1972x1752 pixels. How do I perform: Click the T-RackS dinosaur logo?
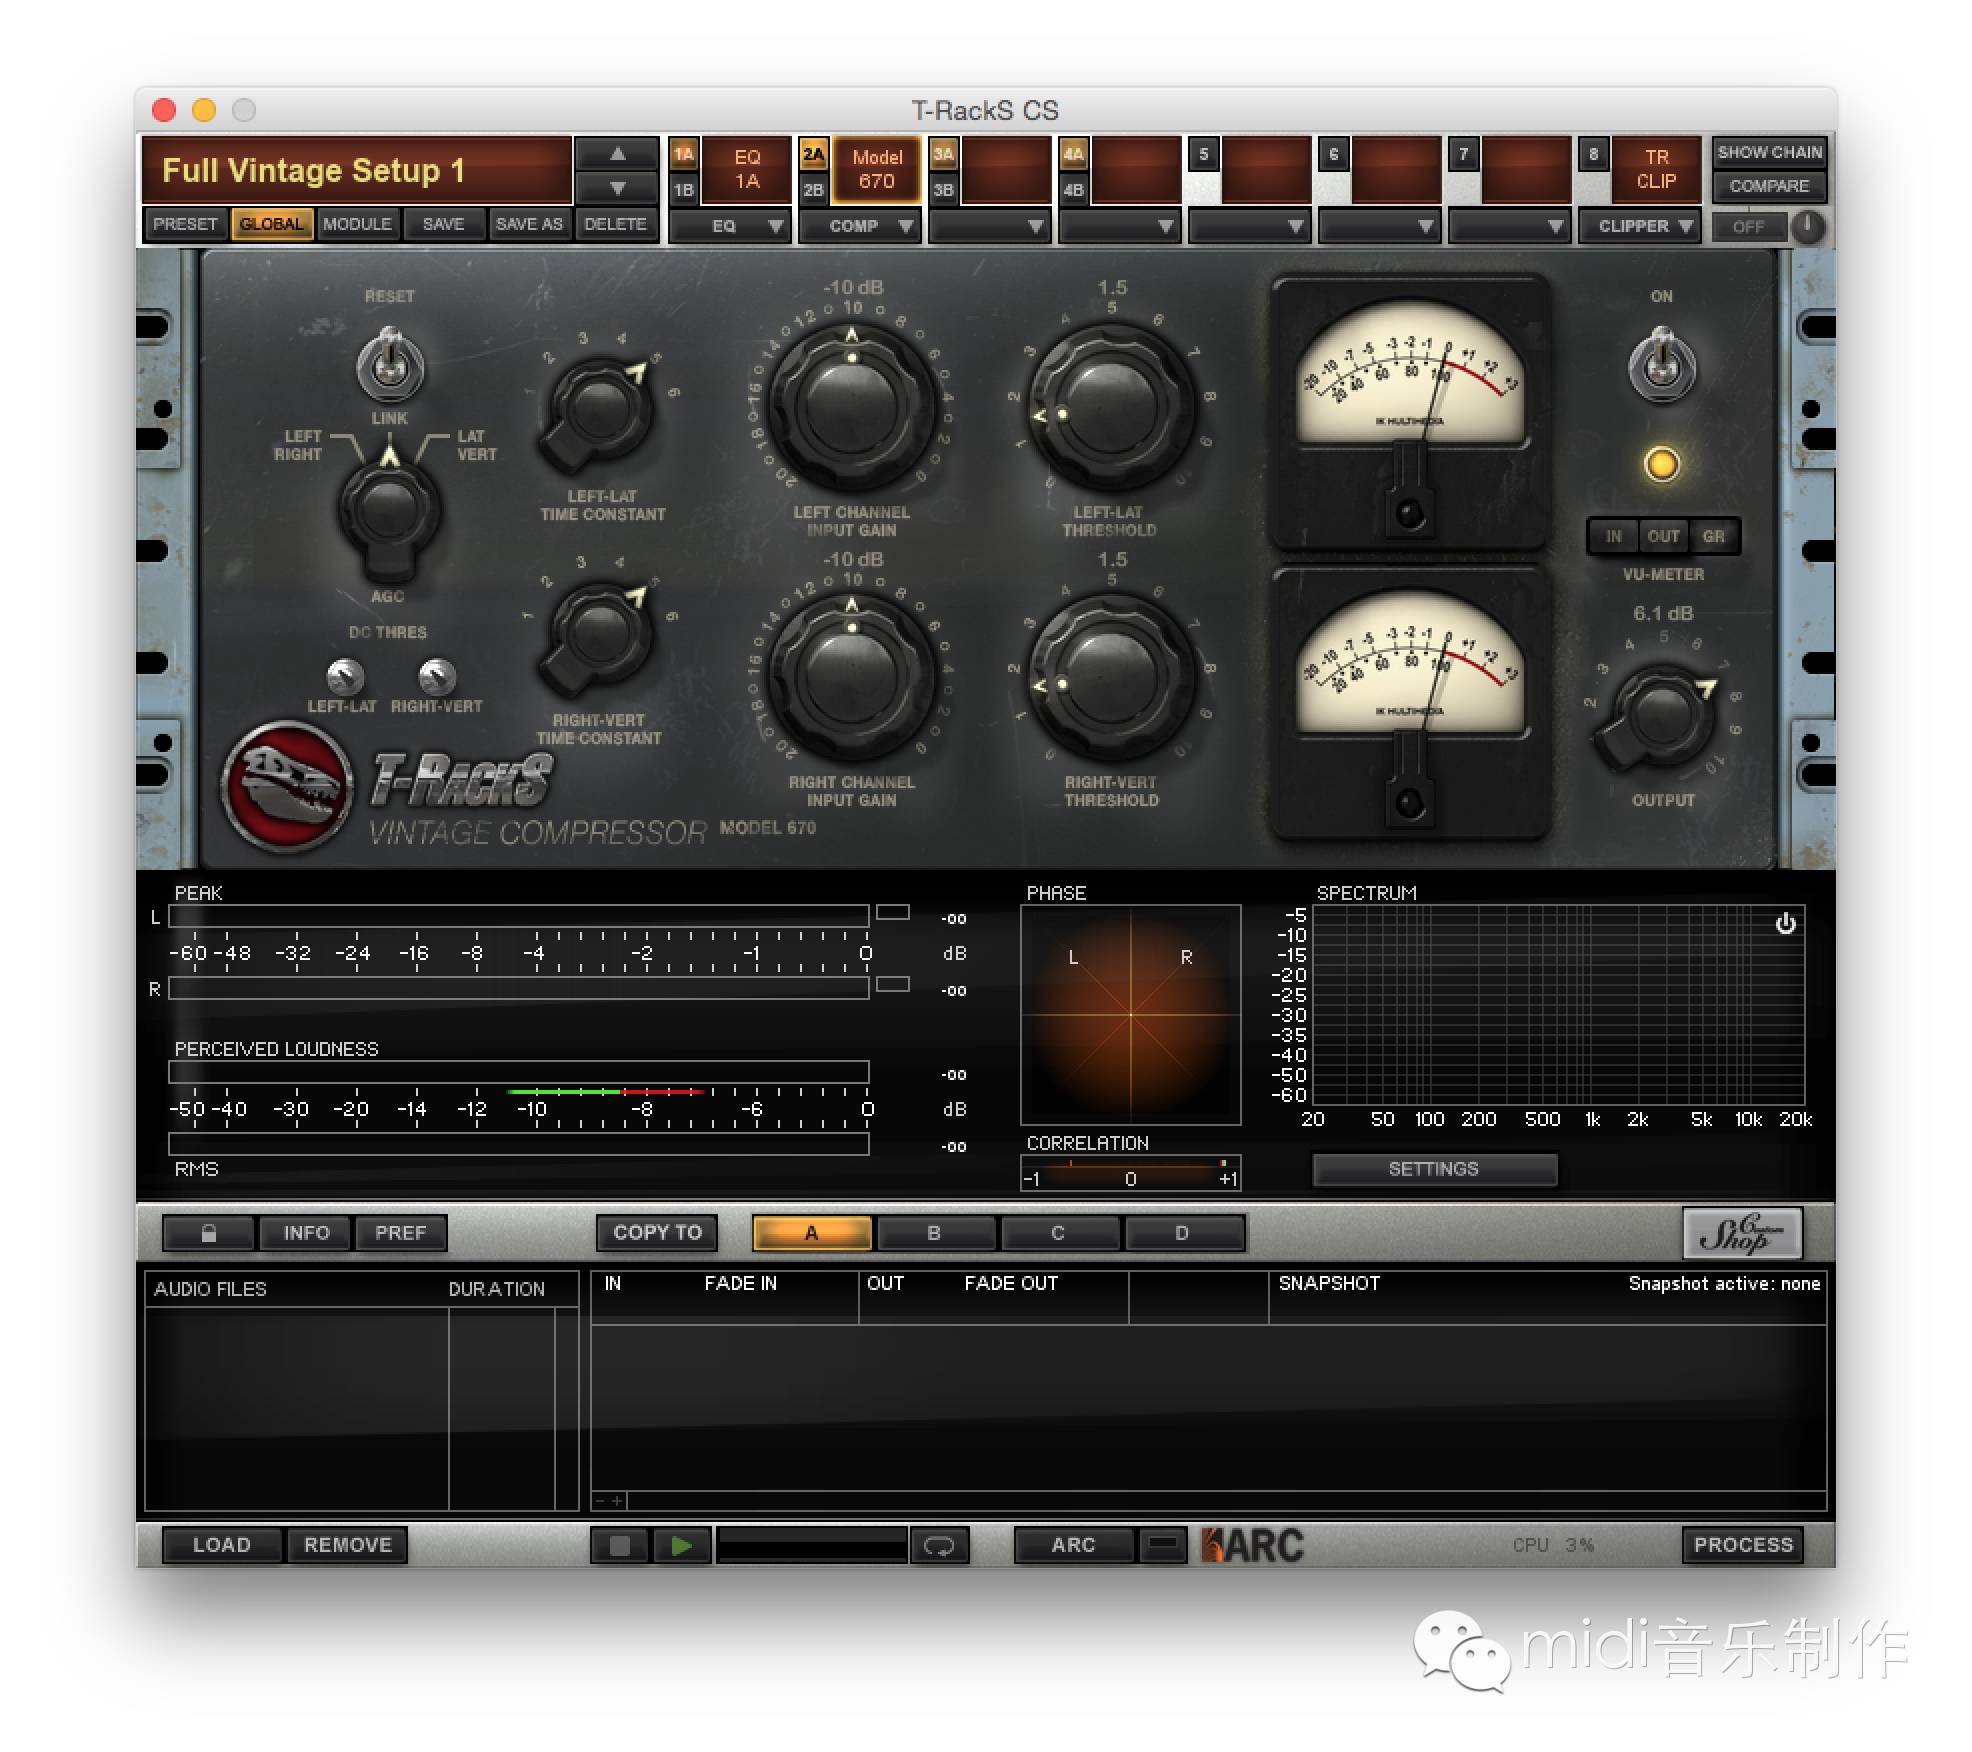[287, 786]
